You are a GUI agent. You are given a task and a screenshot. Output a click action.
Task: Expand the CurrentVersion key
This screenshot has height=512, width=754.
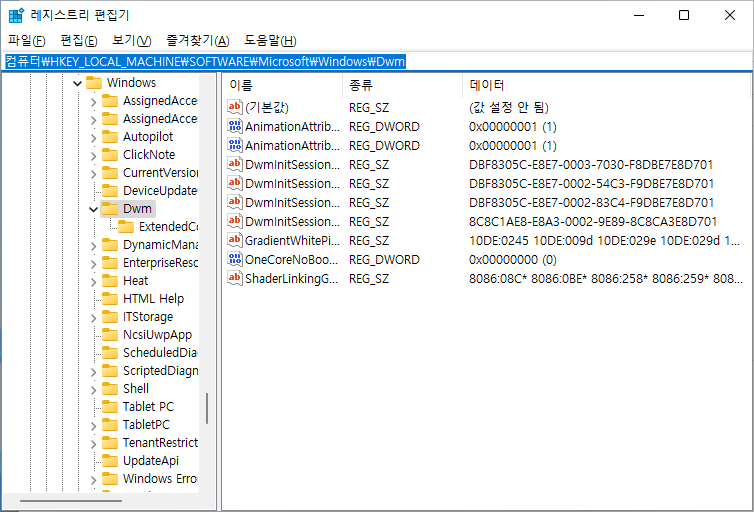tap(93, 174)
